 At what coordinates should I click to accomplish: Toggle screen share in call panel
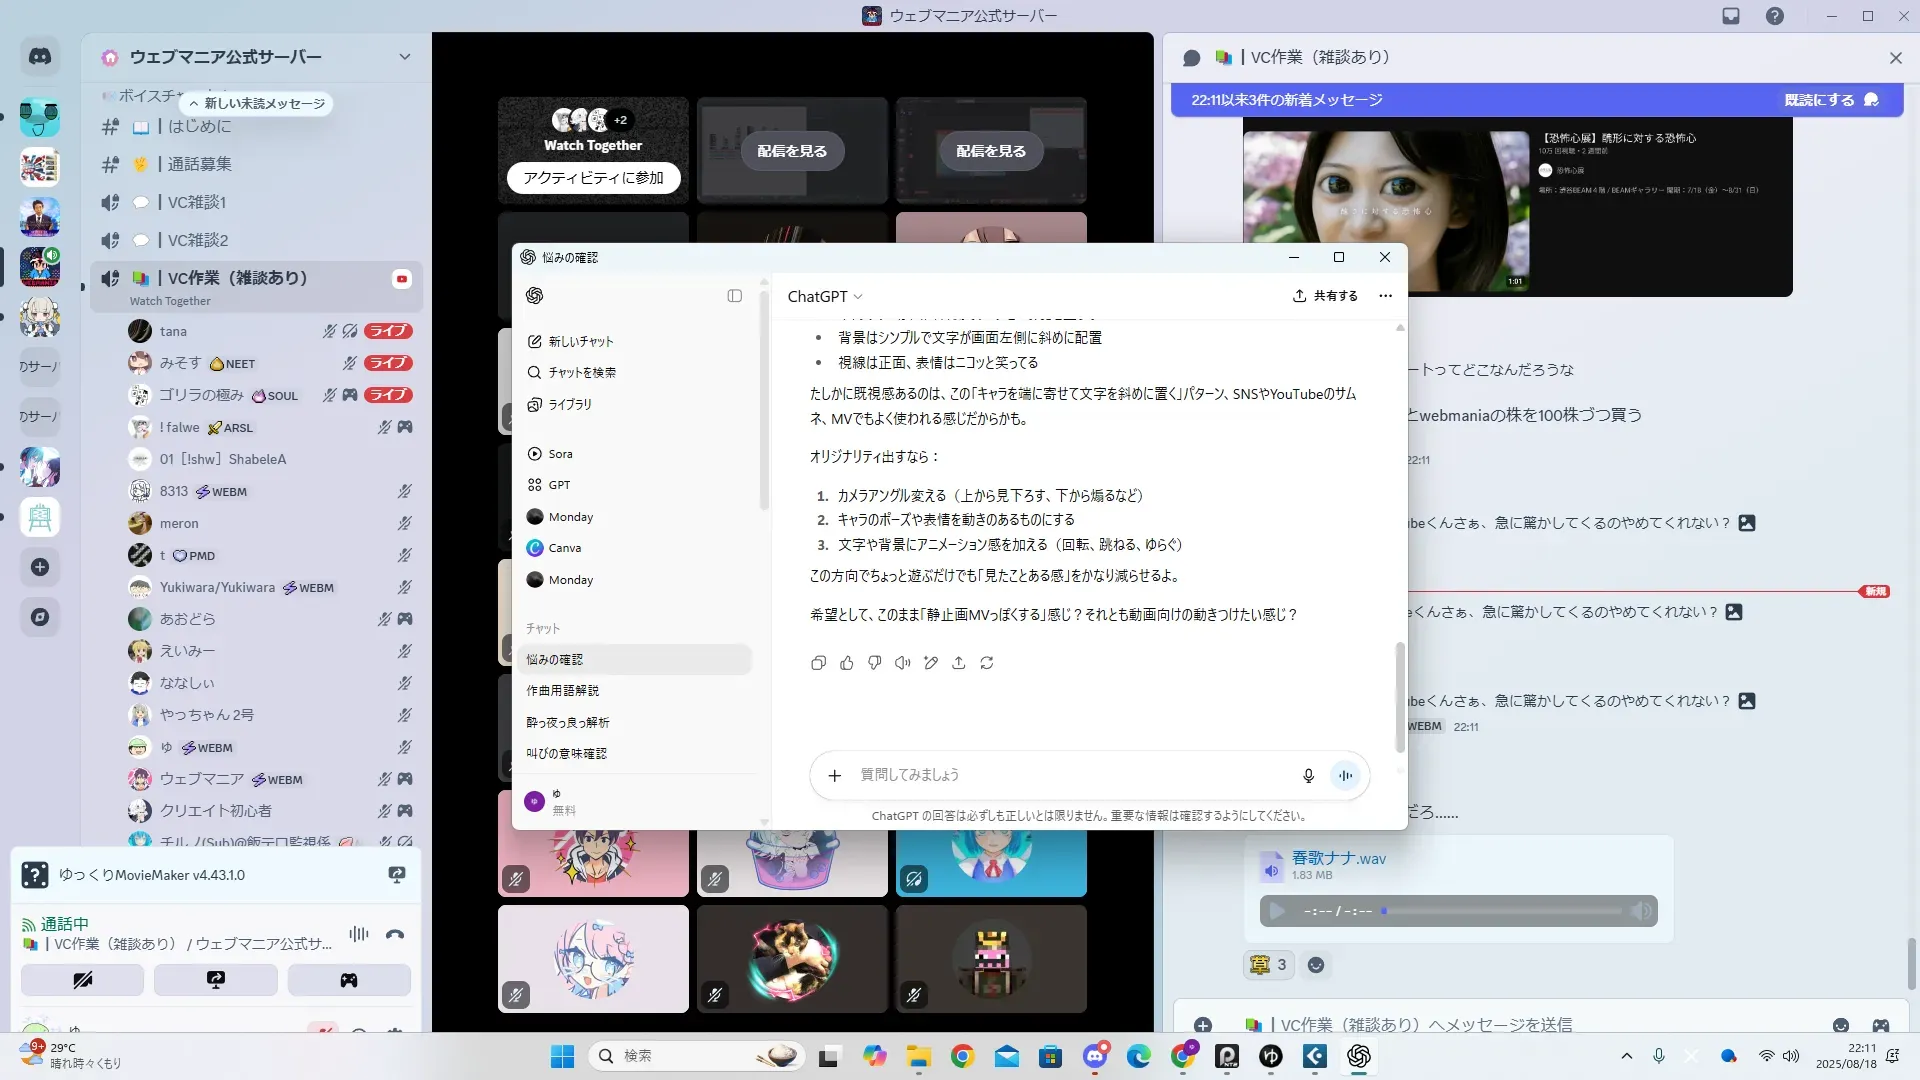pyautogui.click(x=216, y=980)
